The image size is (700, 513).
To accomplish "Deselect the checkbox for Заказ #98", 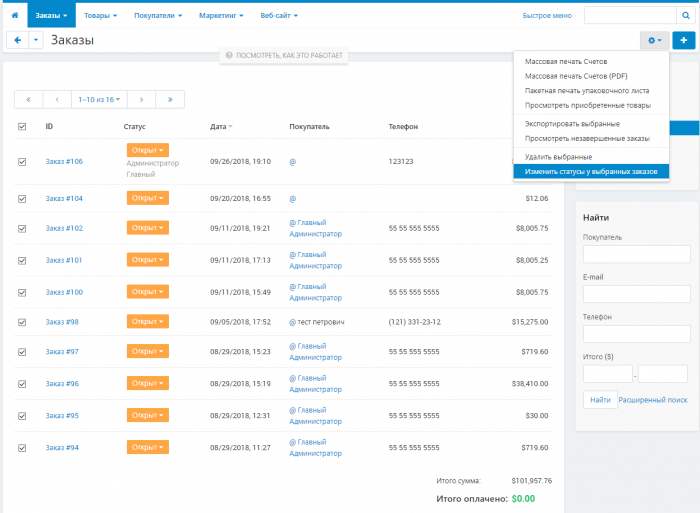I will click(x=22, y=322).
